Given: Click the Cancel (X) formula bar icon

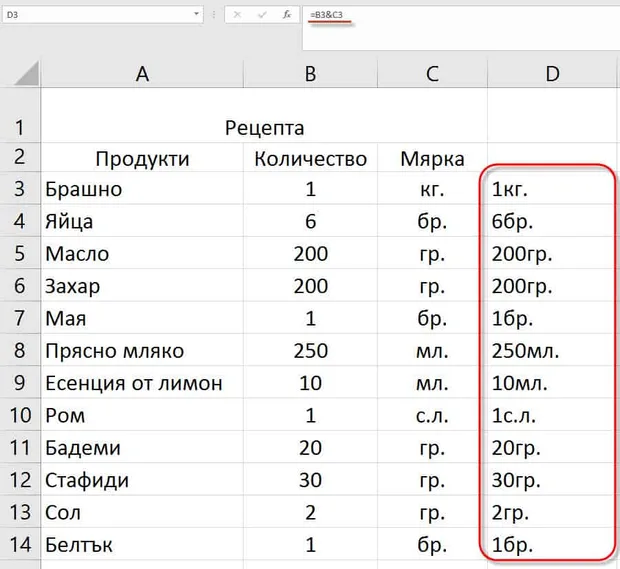Looking at the screenshot, I should click(x=237, y=15).
